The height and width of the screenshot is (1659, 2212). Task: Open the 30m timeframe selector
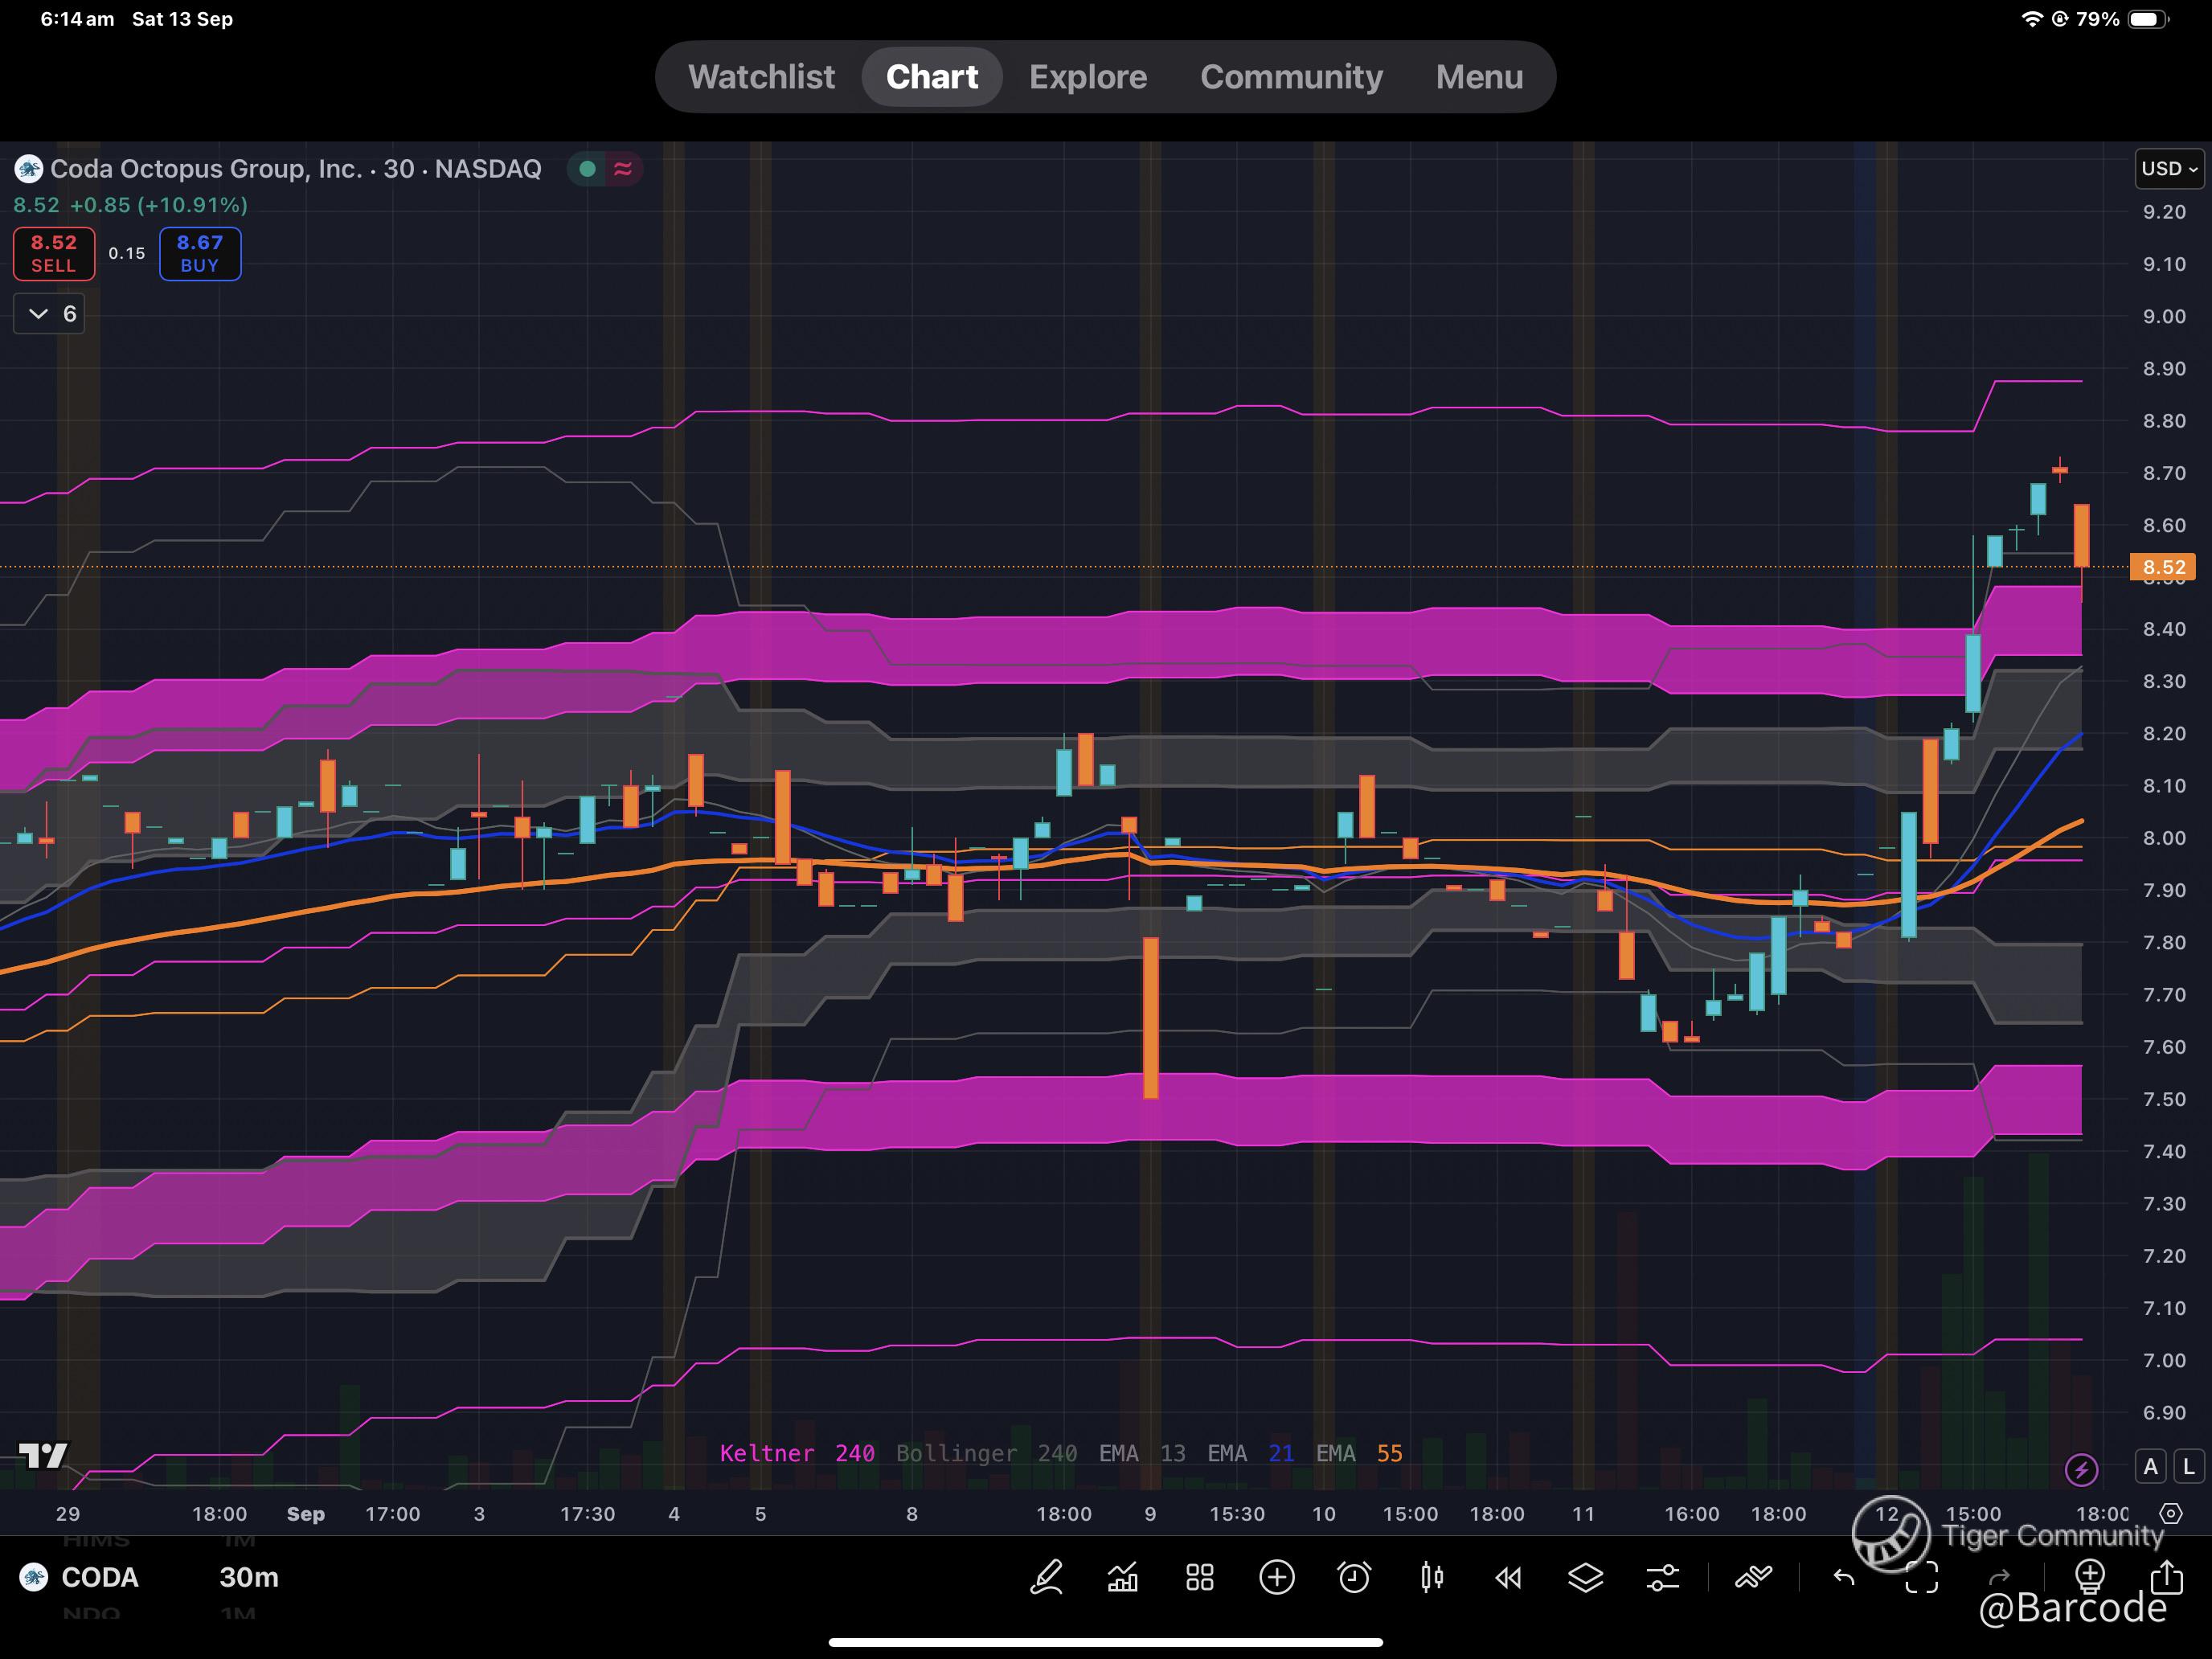[x=249, y=1577]
